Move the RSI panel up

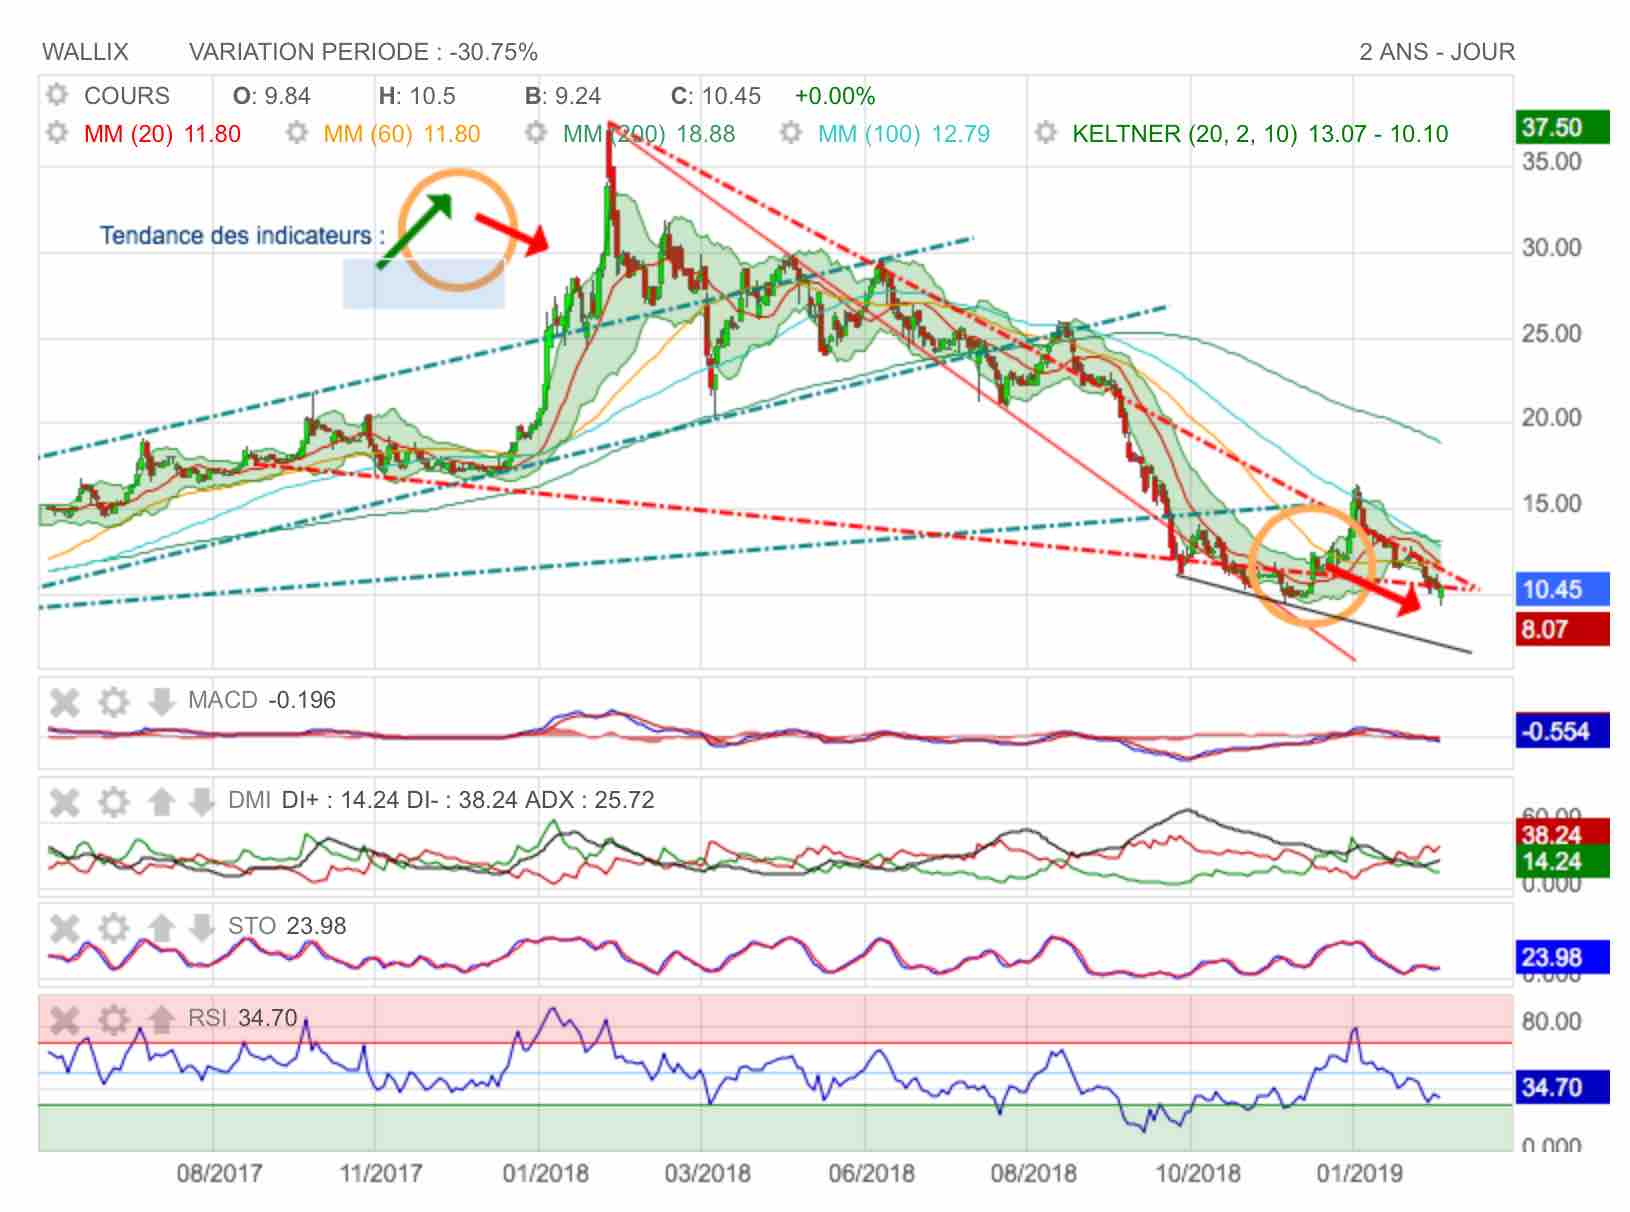pyautogui.click(x=161, y=1020)
